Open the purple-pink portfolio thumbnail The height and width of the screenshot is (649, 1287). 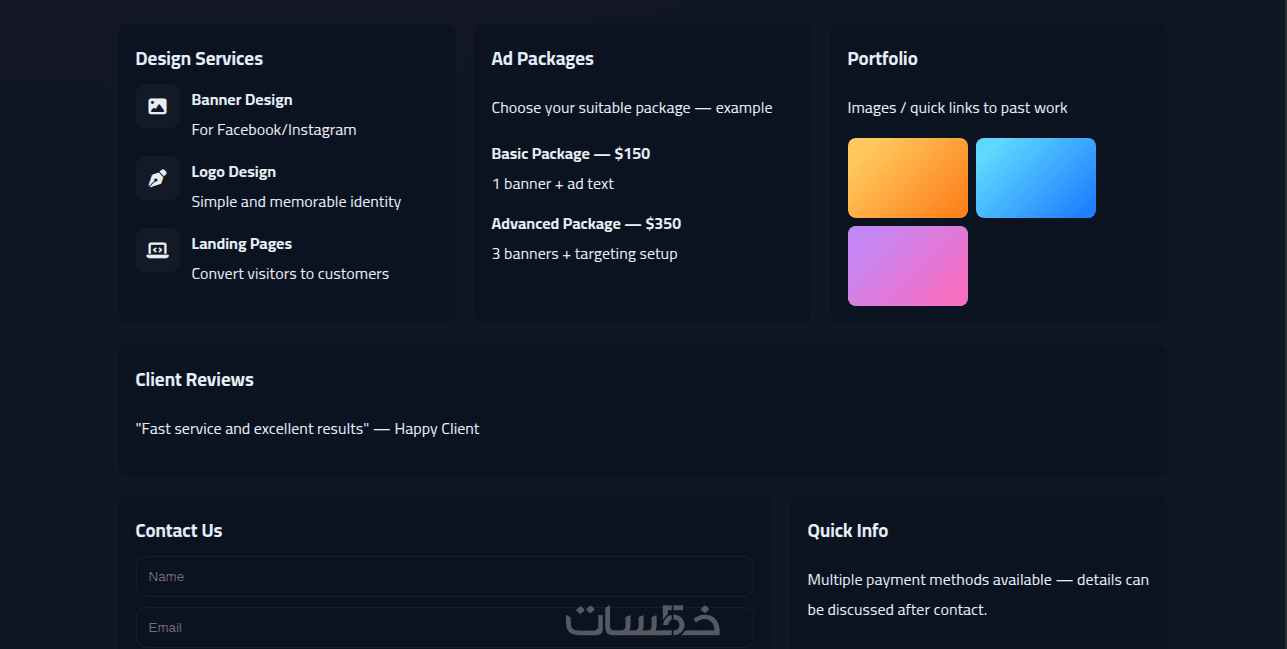(907, 266)
